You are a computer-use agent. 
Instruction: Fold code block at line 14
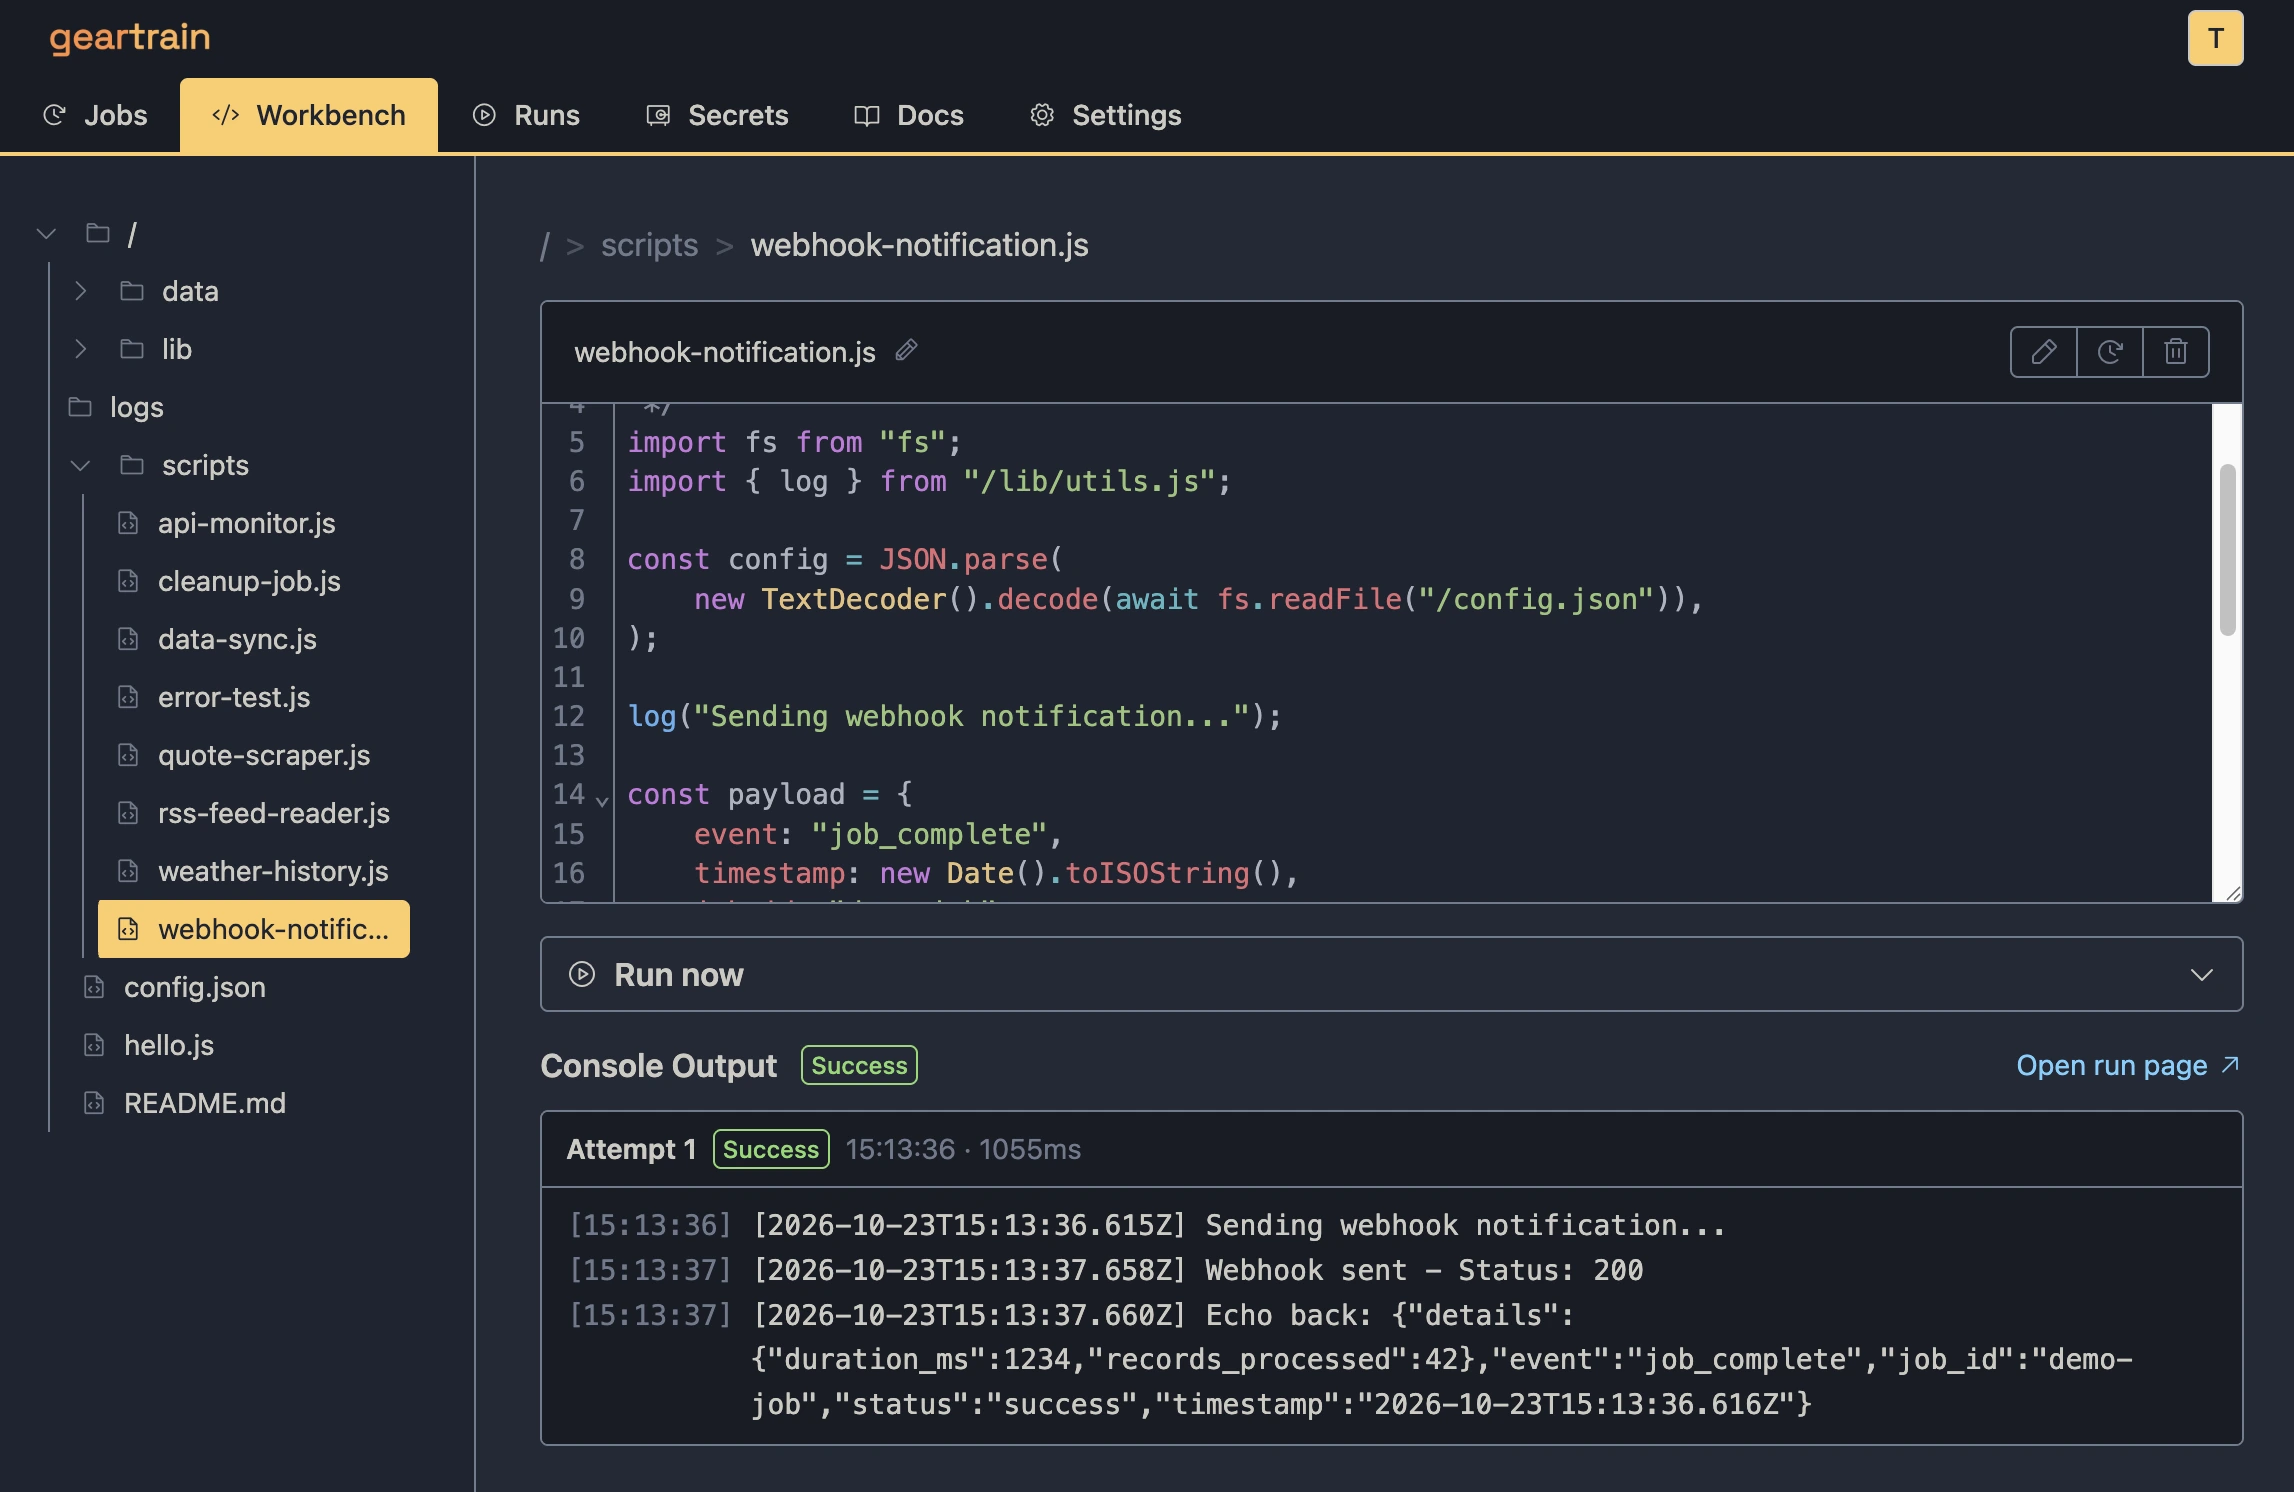(602, 800)
